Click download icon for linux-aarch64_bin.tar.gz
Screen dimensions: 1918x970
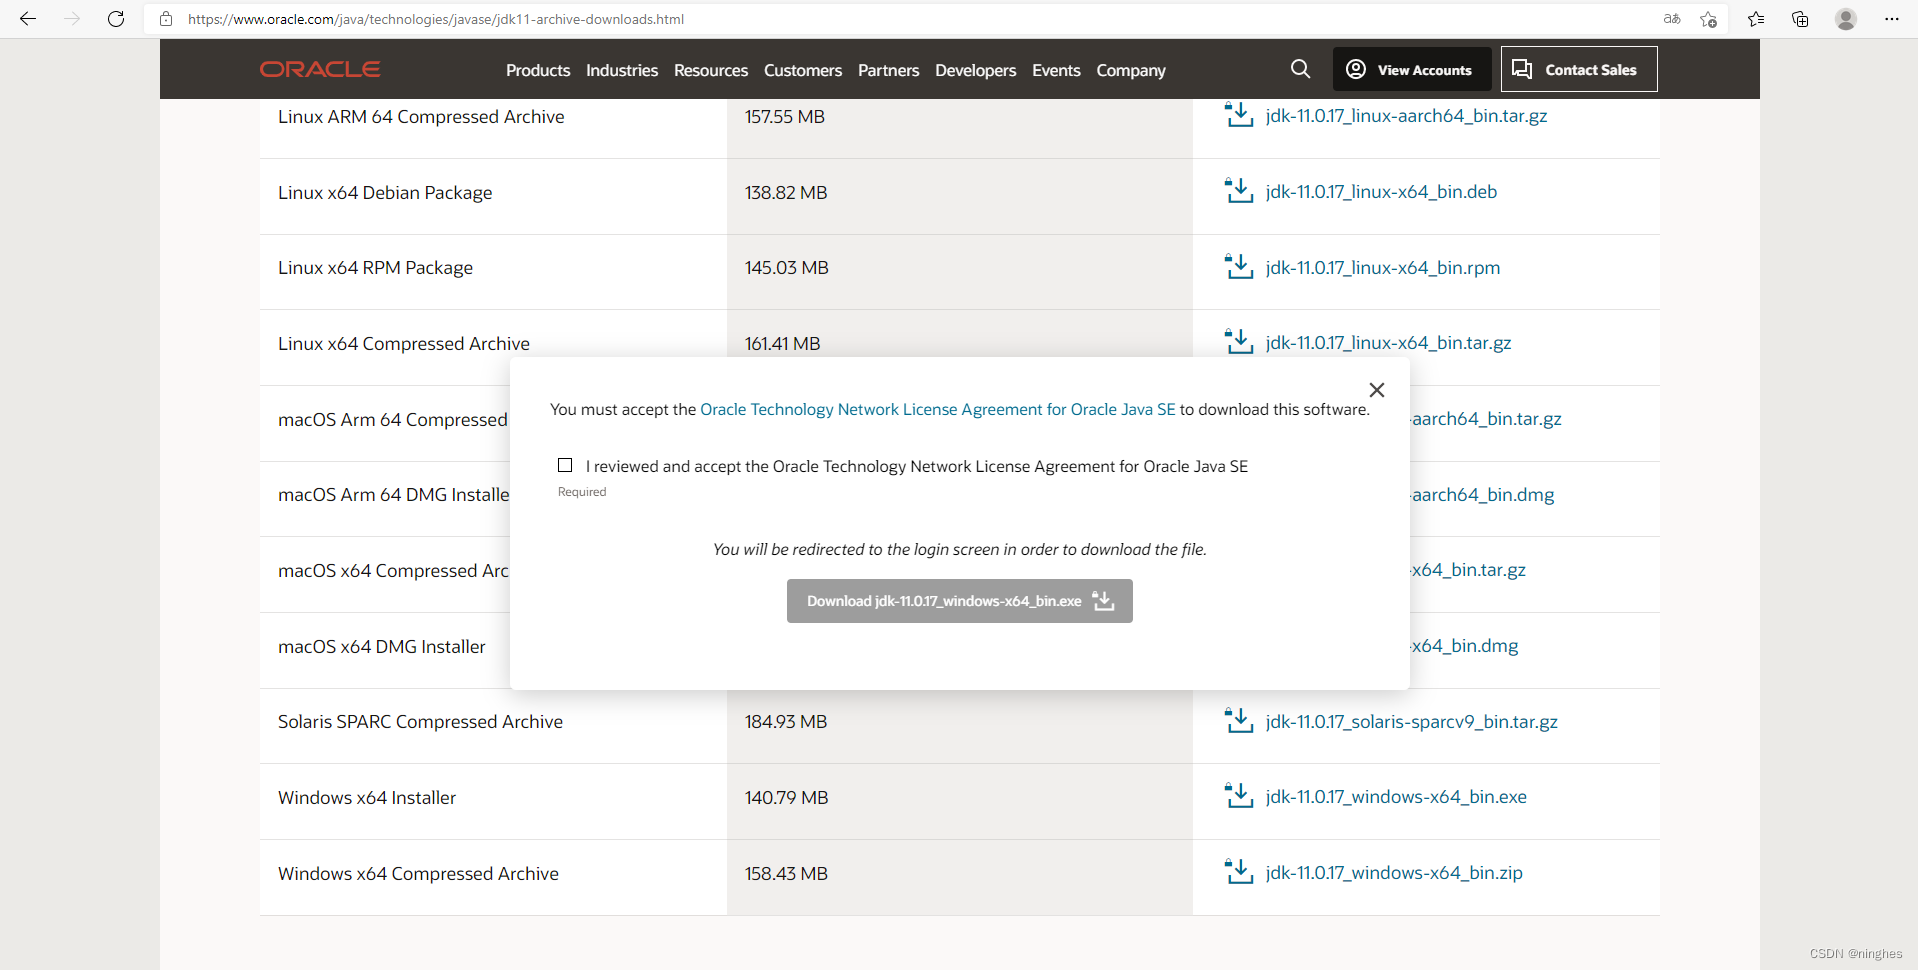click(1239, 114)
